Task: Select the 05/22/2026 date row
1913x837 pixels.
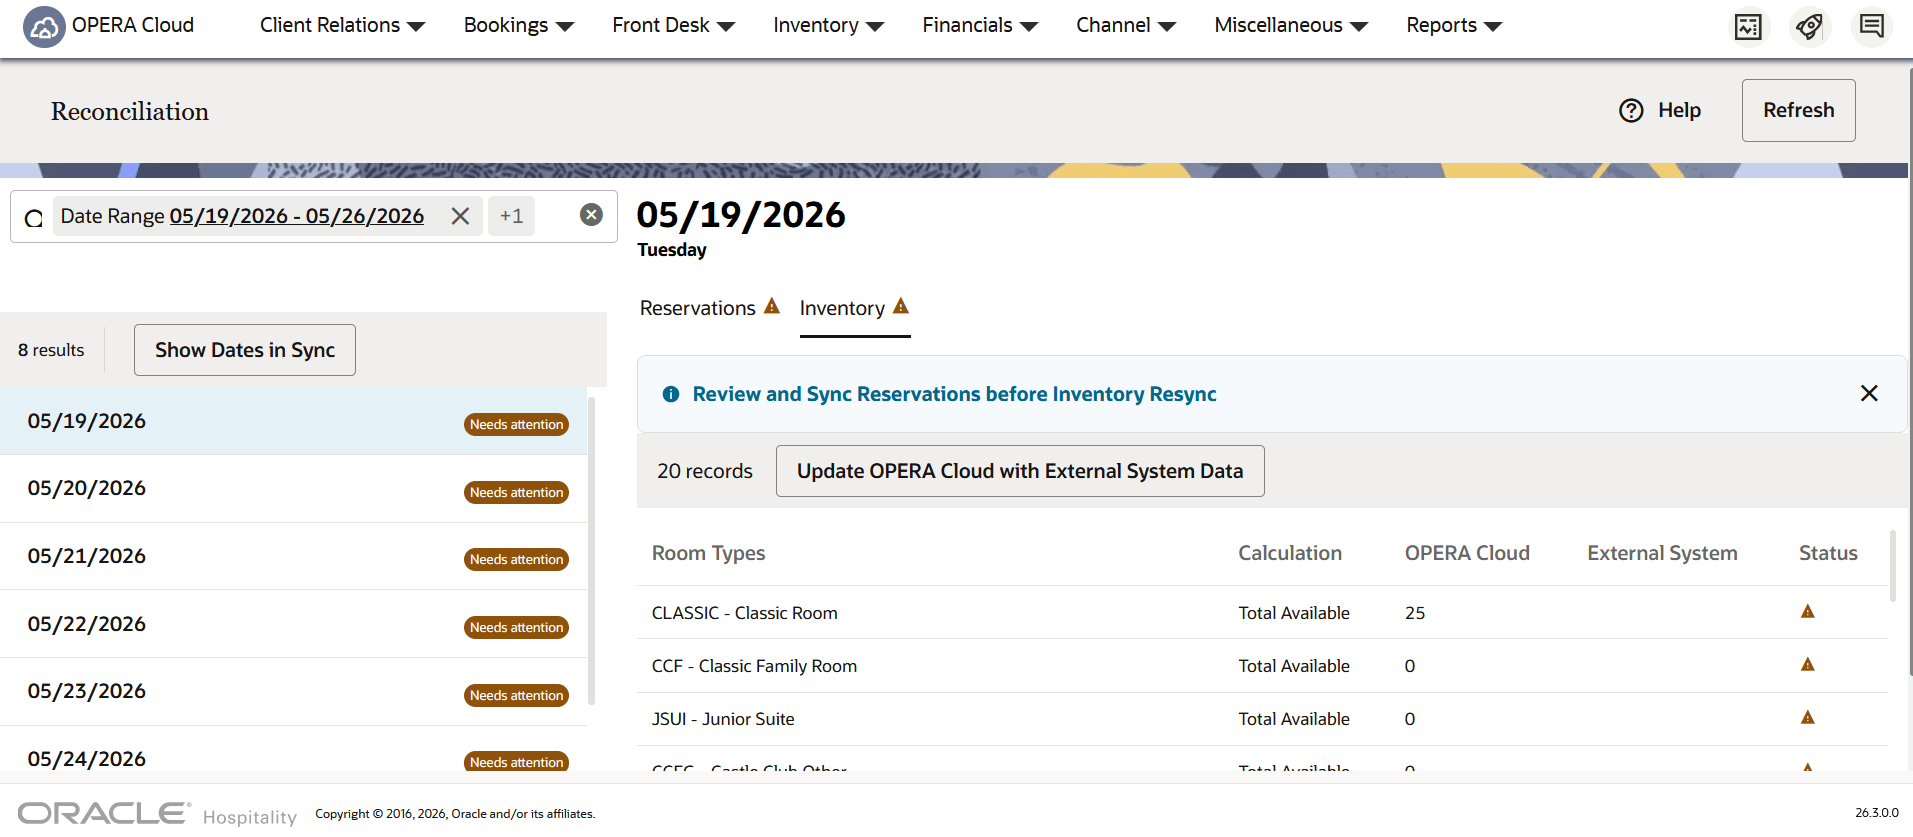Action: 293,624
